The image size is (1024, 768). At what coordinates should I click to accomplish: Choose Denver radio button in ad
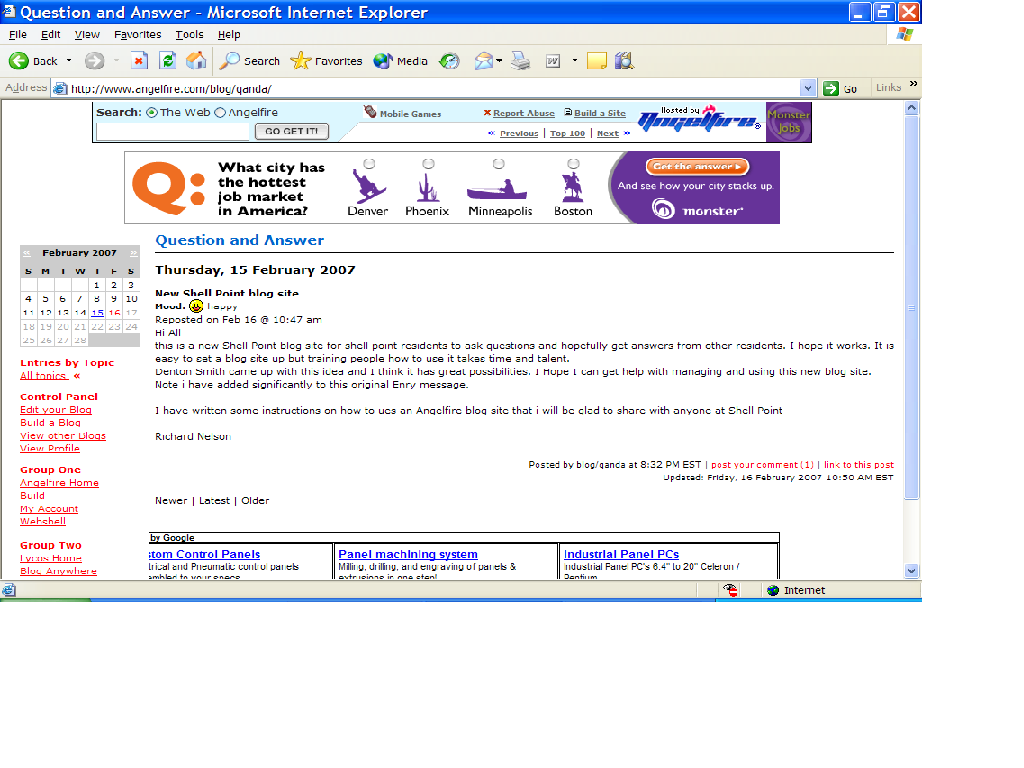click(x=369, y=164)
